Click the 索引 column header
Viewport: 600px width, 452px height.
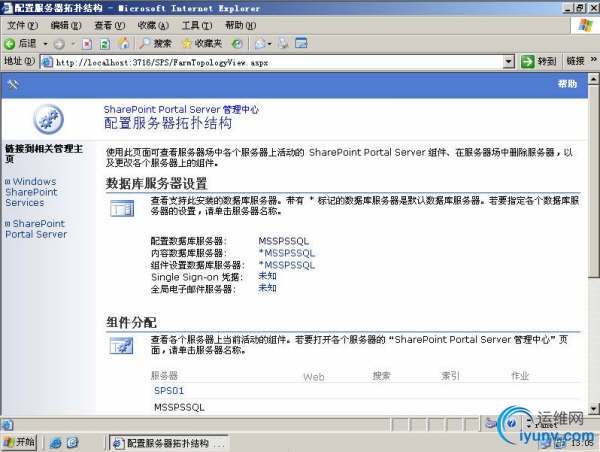click(x=450, y=376)
